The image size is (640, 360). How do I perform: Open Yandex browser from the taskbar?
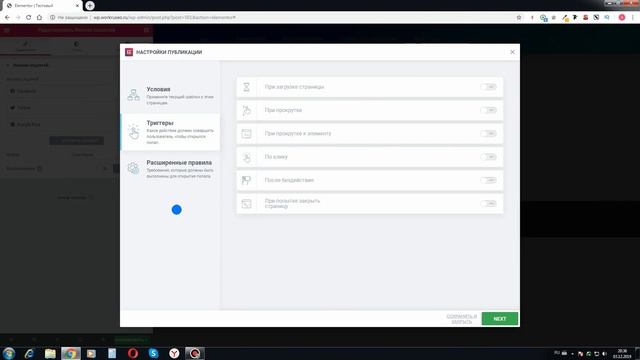pos(174,353)
